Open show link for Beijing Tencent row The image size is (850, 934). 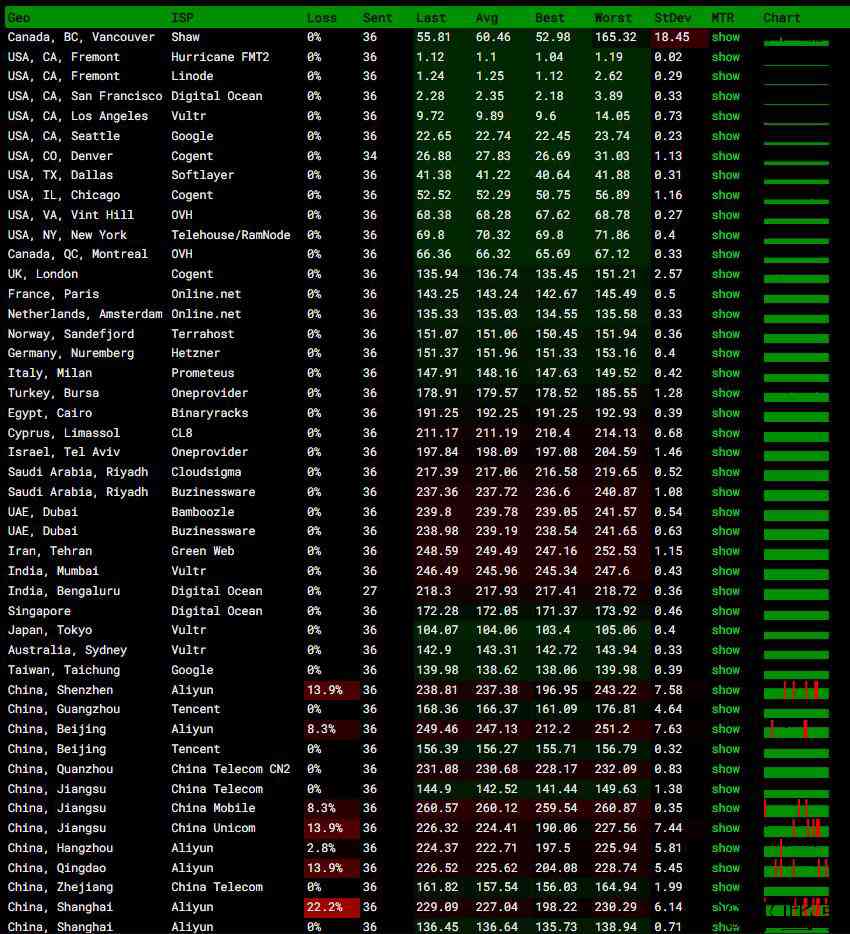(x=726, y=749)
